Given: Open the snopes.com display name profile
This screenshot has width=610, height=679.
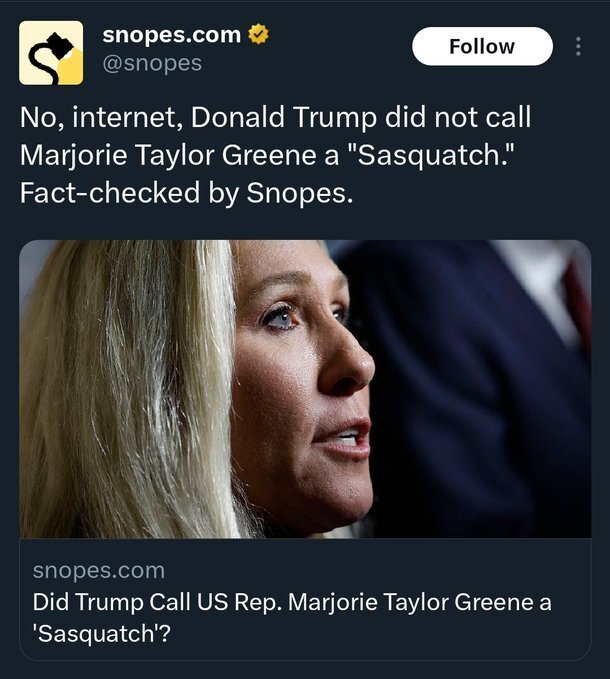Looking at the screenshot, I should click(171, 35).
